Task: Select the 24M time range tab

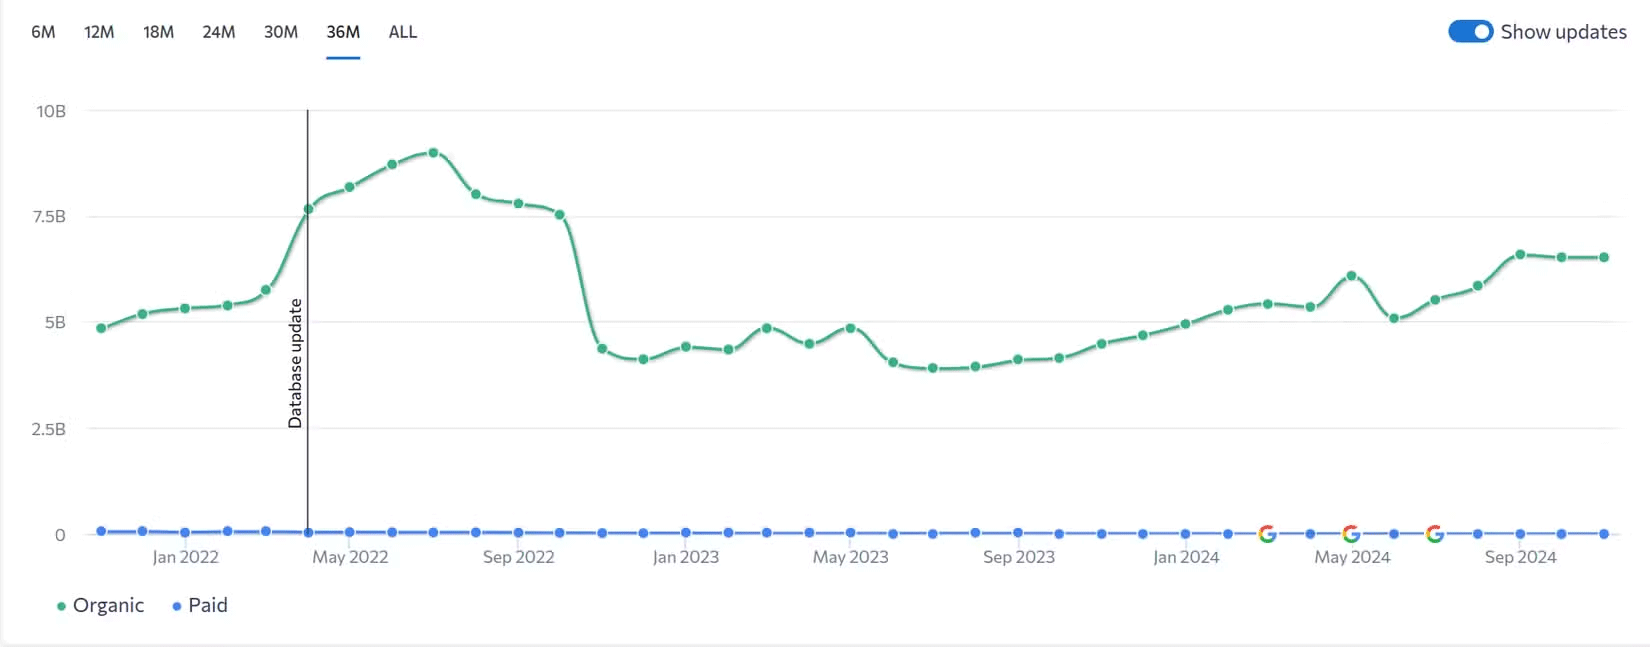Action: tap(219, 32)
